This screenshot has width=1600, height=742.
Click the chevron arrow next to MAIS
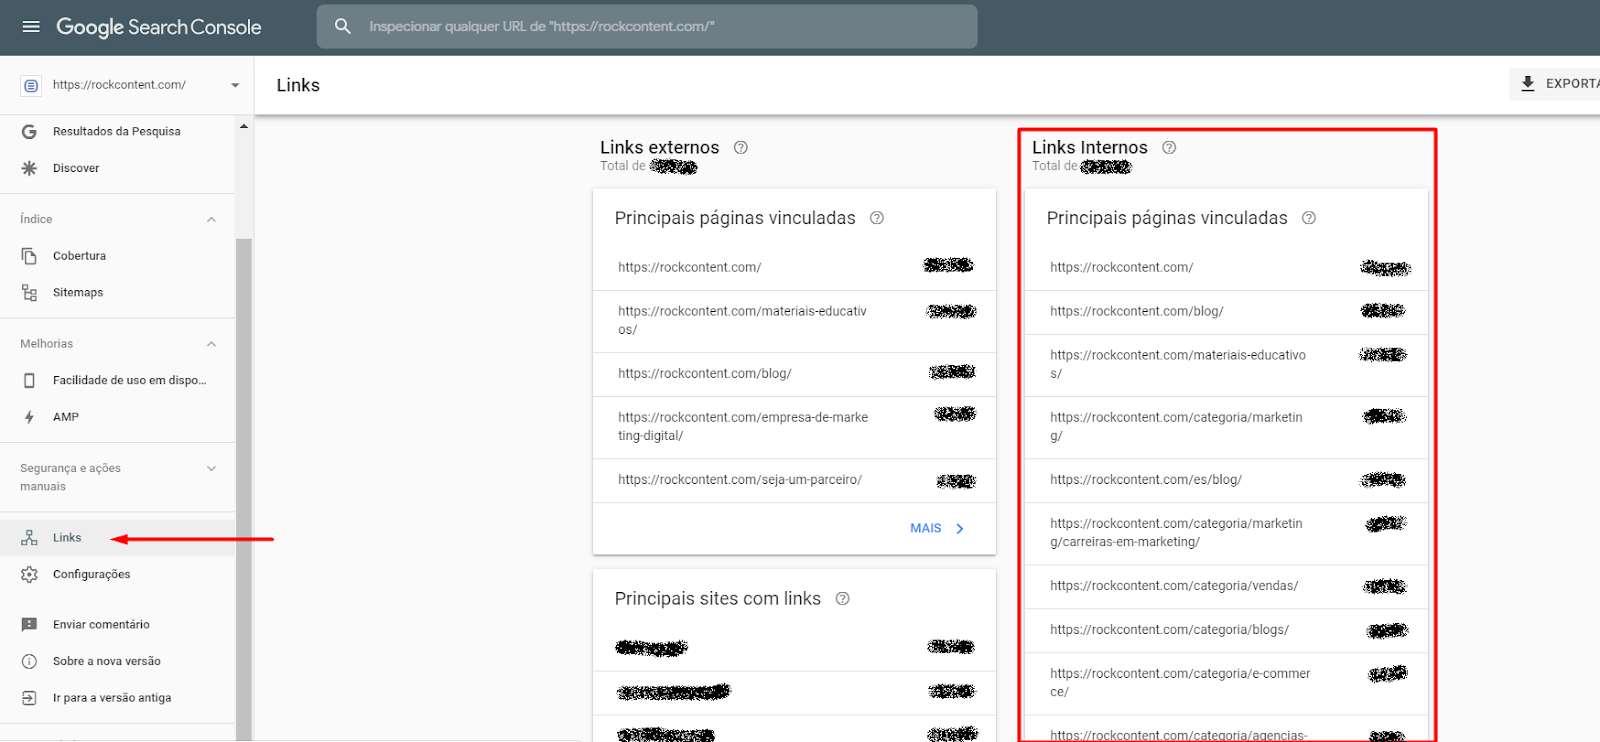[x=960, y=529]
